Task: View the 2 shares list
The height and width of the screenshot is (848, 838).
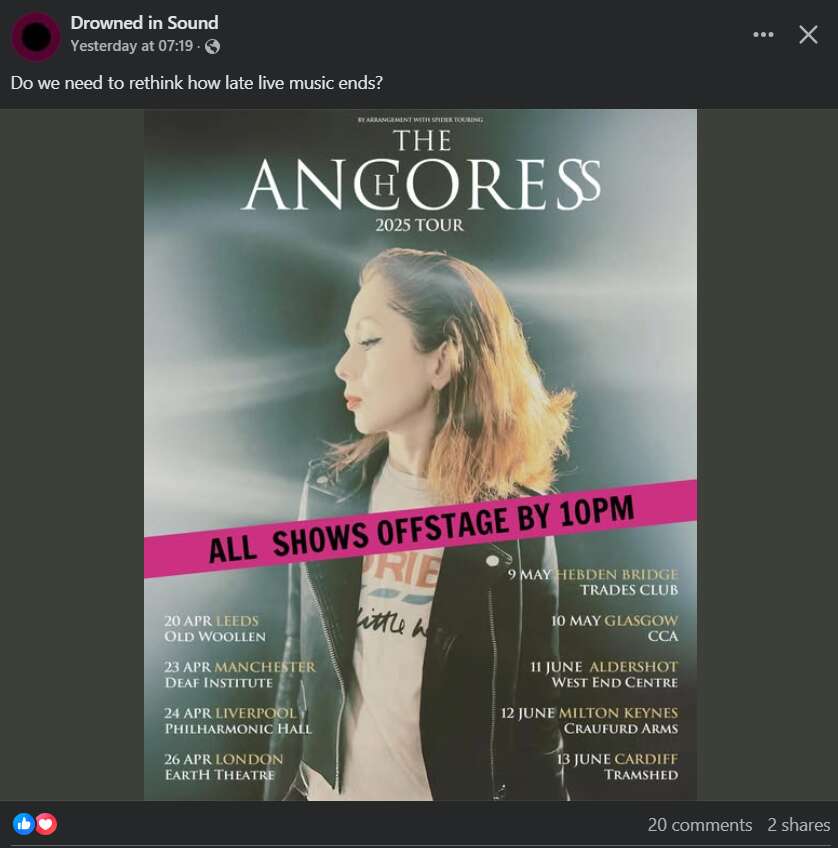Action: click(x=799, y=825)
